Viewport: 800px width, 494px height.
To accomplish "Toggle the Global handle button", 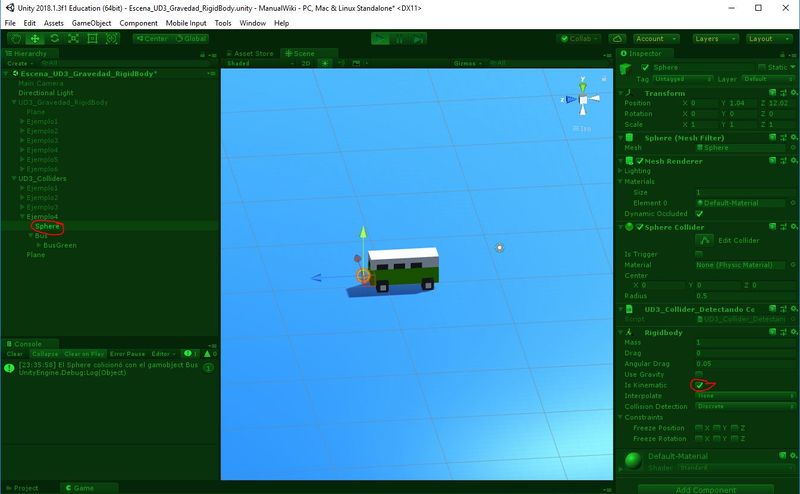I will coord(190,39).
